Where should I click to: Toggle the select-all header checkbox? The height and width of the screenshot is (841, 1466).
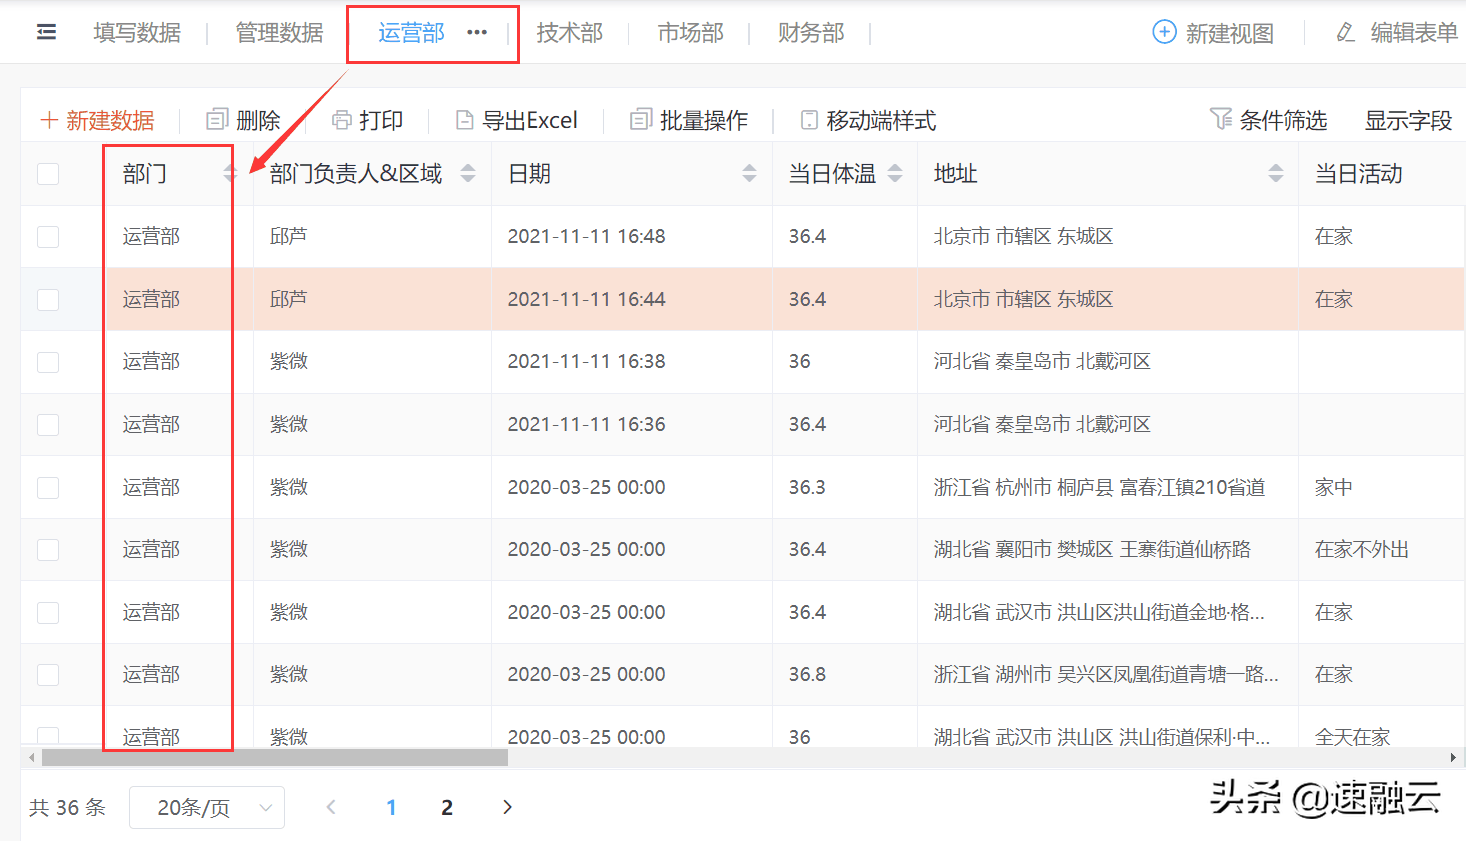48,174
